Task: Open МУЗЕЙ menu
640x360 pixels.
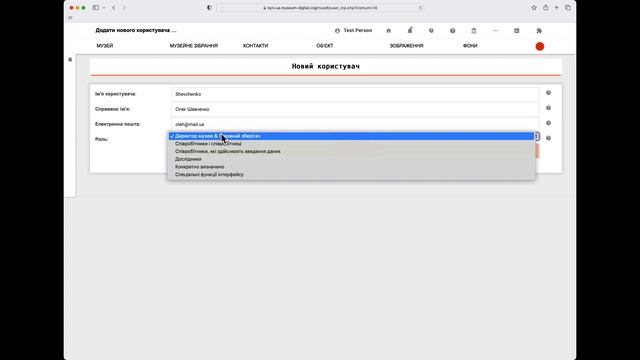Action: (105, 46)
